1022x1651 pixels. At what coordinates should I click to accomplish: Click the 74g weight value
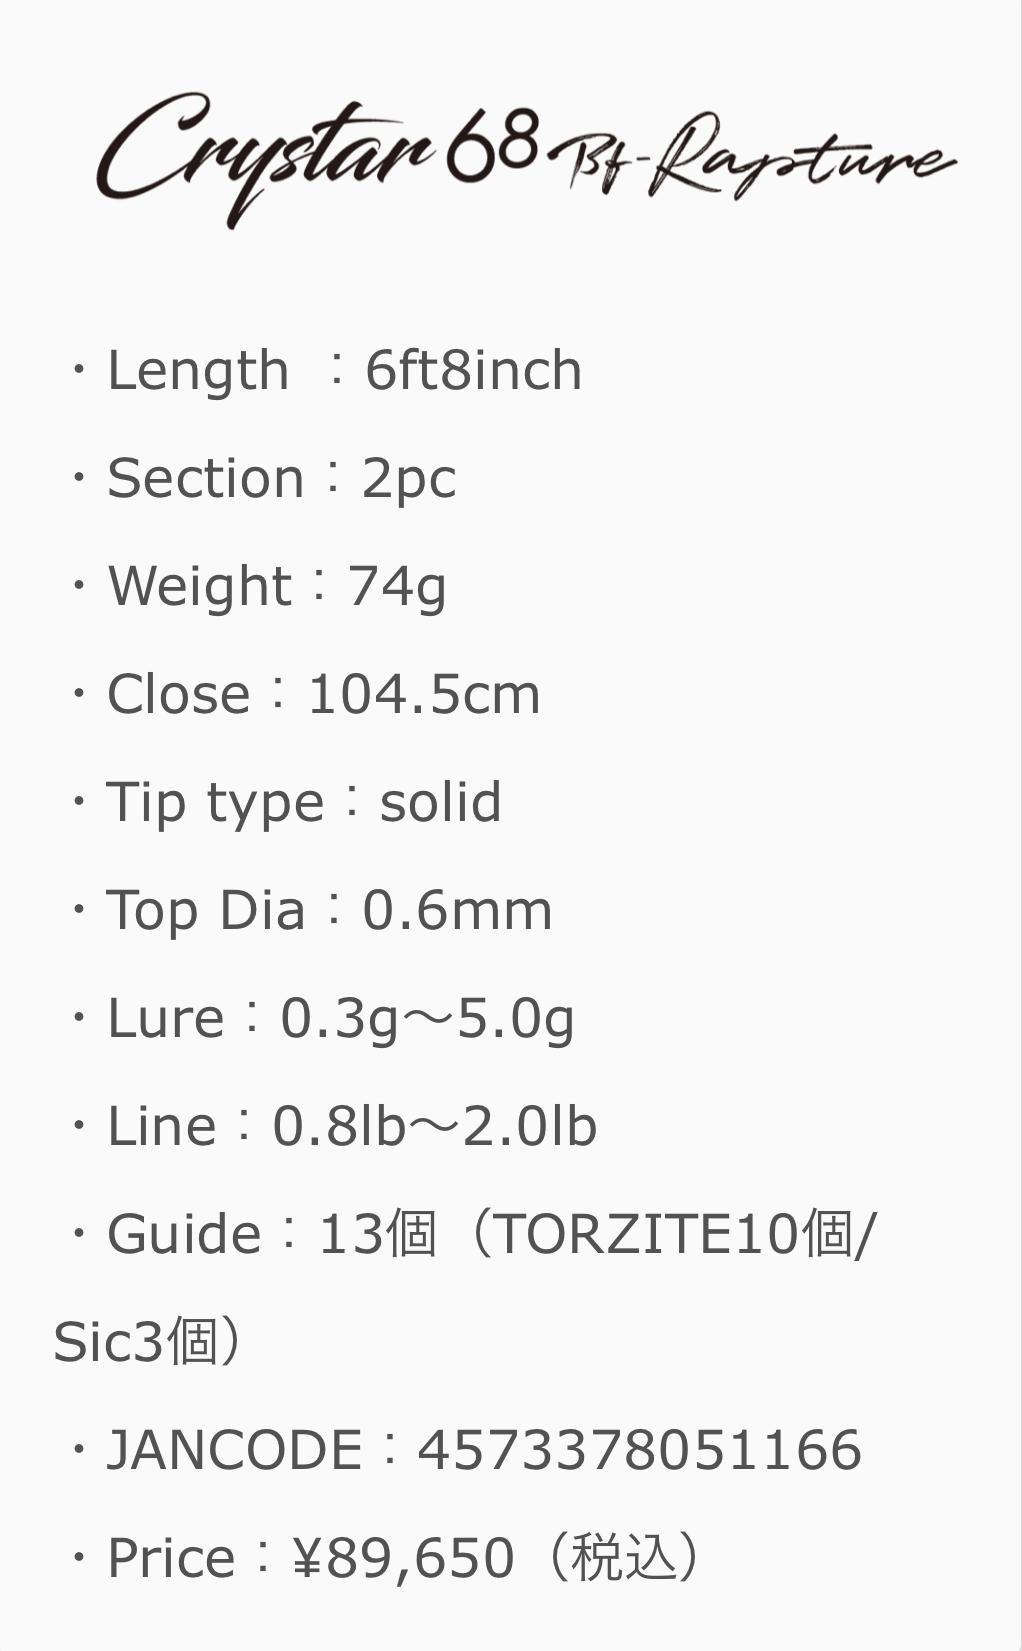point(396,587)
